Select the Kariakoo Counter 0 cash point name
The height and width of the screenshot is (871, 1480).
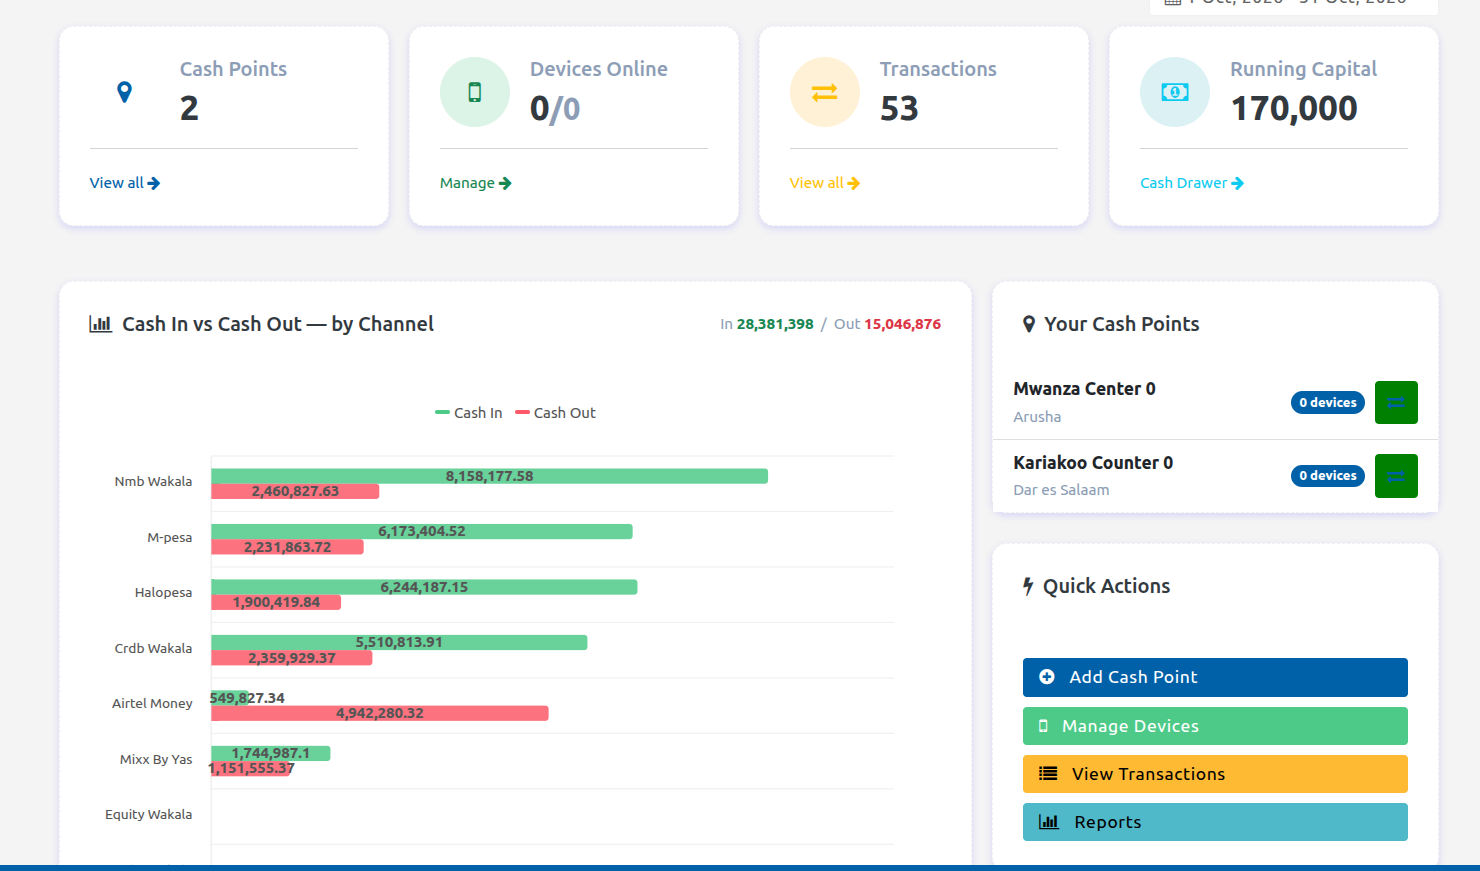click(x=1093, y=463)
